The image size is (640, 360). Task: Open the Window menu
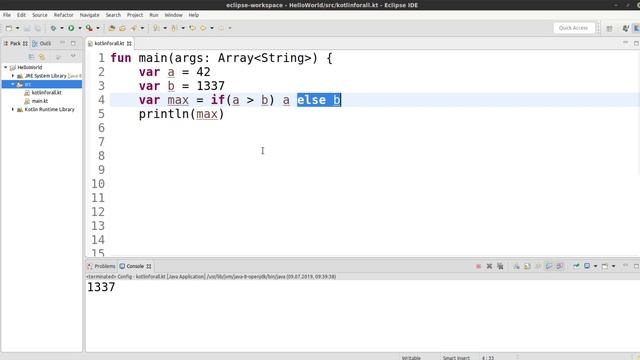173,15
